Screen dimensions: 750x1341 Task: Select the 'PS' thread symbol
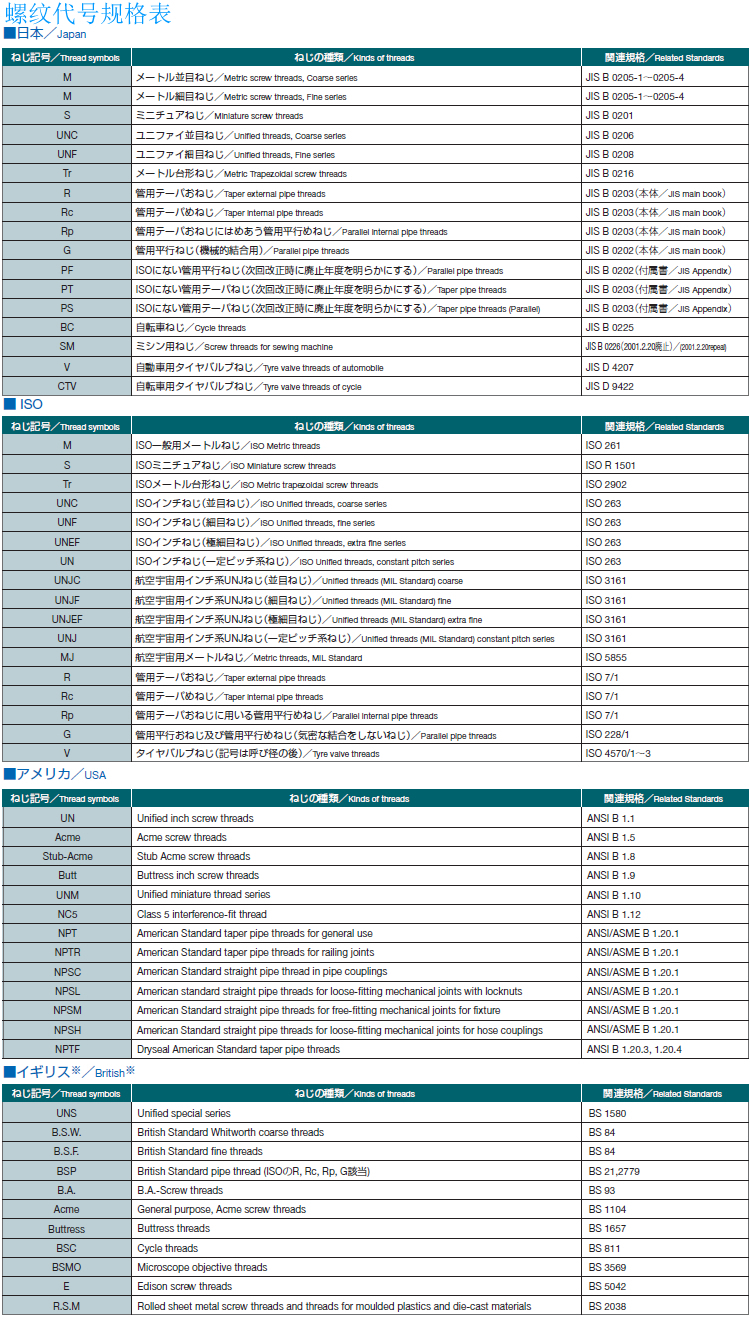[67, 309]
